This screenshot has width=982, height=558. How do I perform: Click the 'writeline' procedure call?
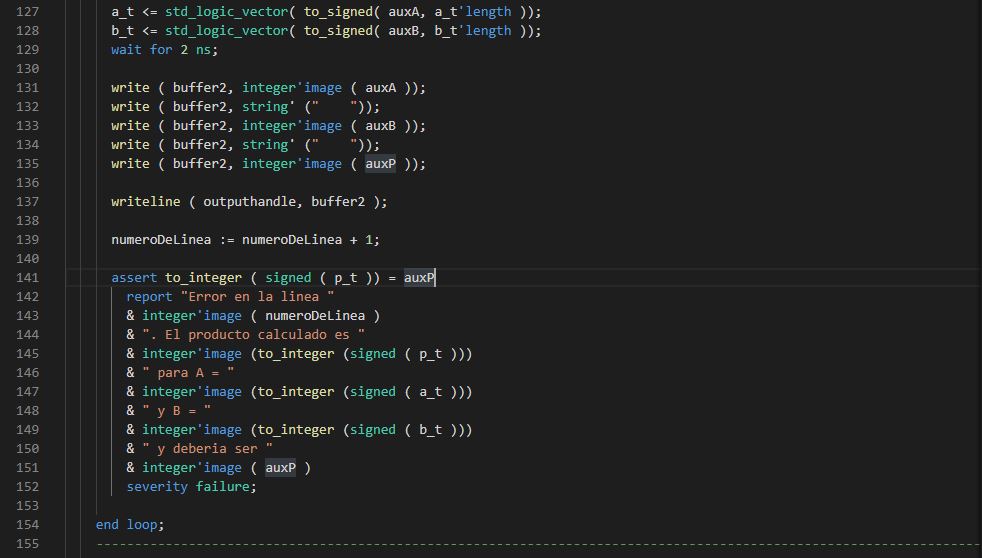[x=146, y=202]
